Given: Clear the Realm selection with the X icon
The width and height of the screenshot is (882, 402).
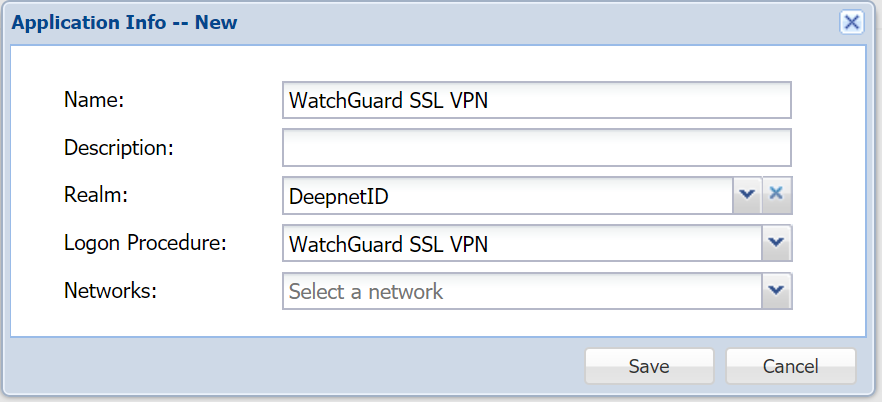Looking at the screenshot, I should (x=777, y=196).
